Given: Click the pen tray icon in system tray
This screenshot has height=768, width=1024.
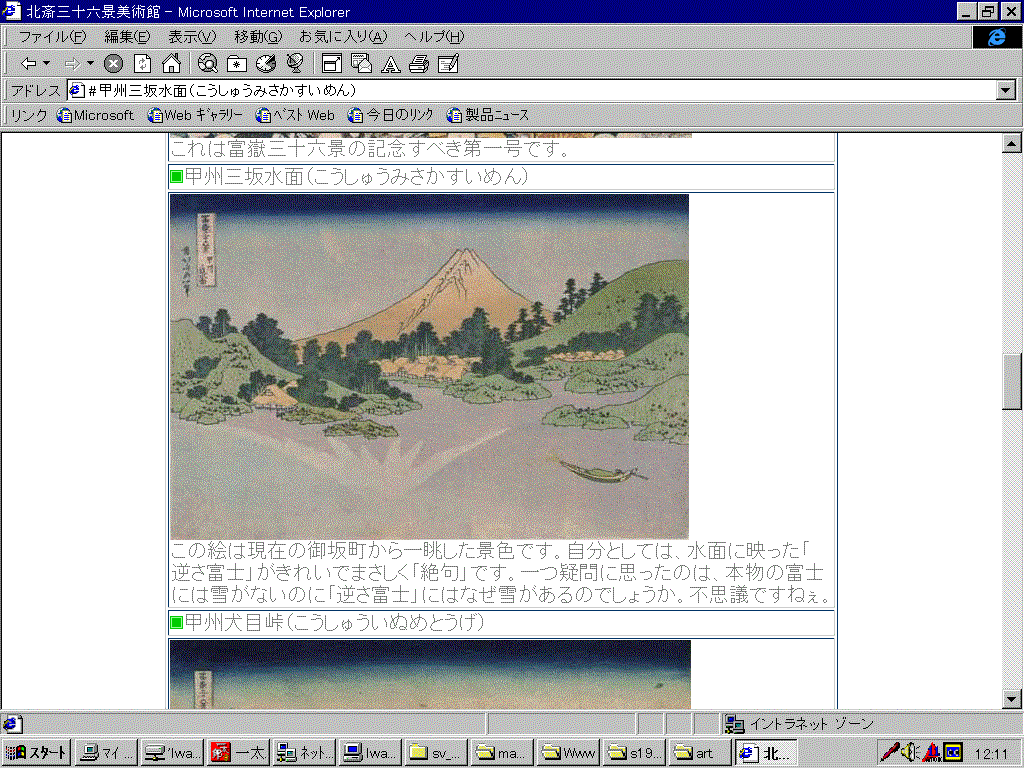Looking at the screenshot, I should (889, 752).
